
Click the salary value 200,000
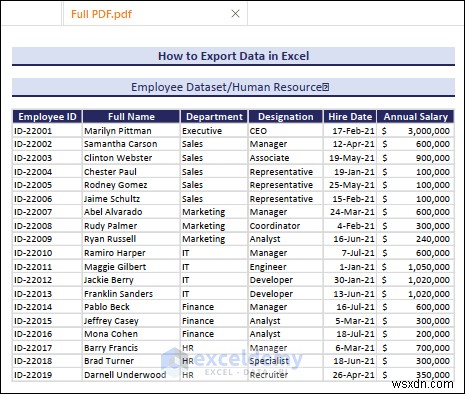click(433, 334)
